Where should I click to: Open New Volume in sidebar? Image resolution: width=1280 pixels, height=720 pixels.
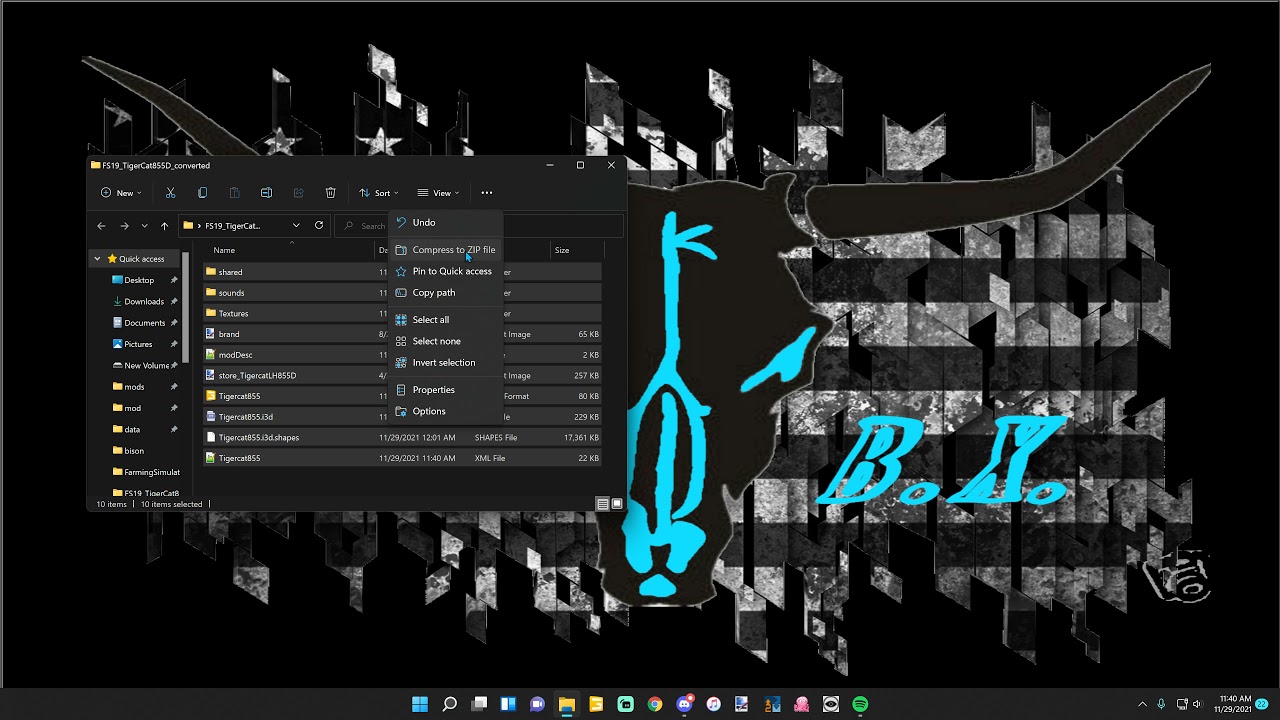[146, 366]
